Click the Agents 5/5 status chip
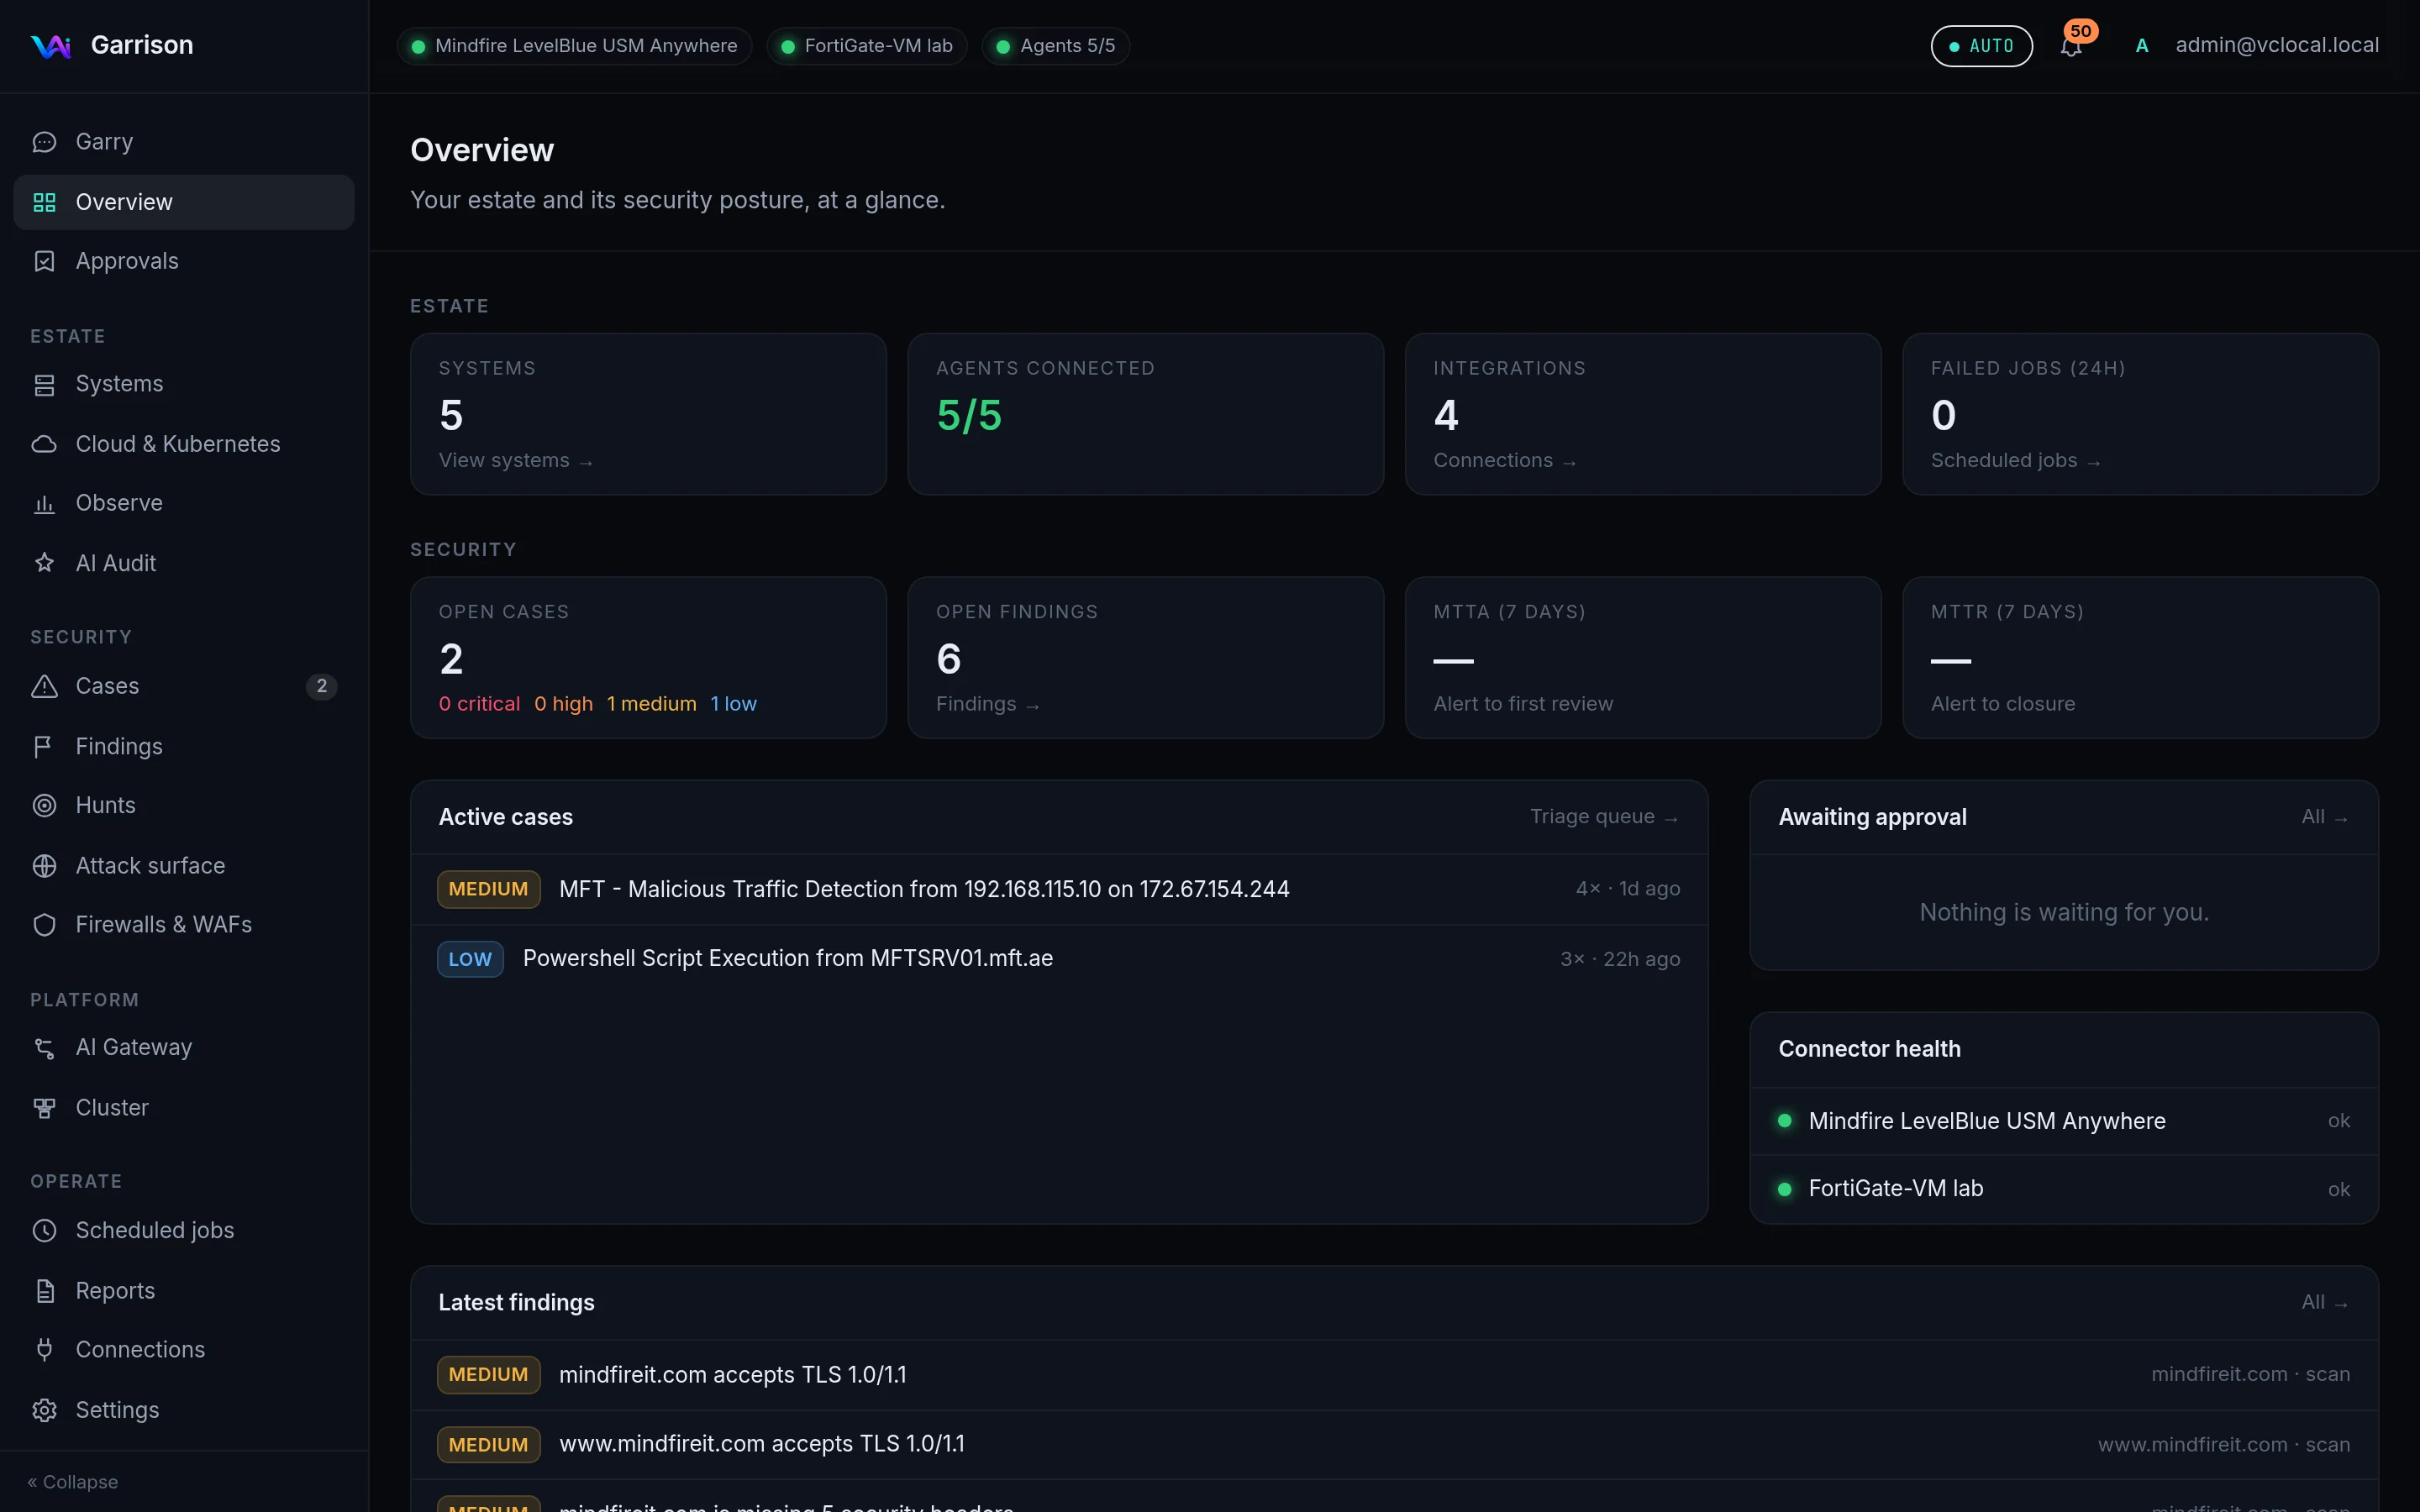The image size is (2420, 1512). (1056, 46)
